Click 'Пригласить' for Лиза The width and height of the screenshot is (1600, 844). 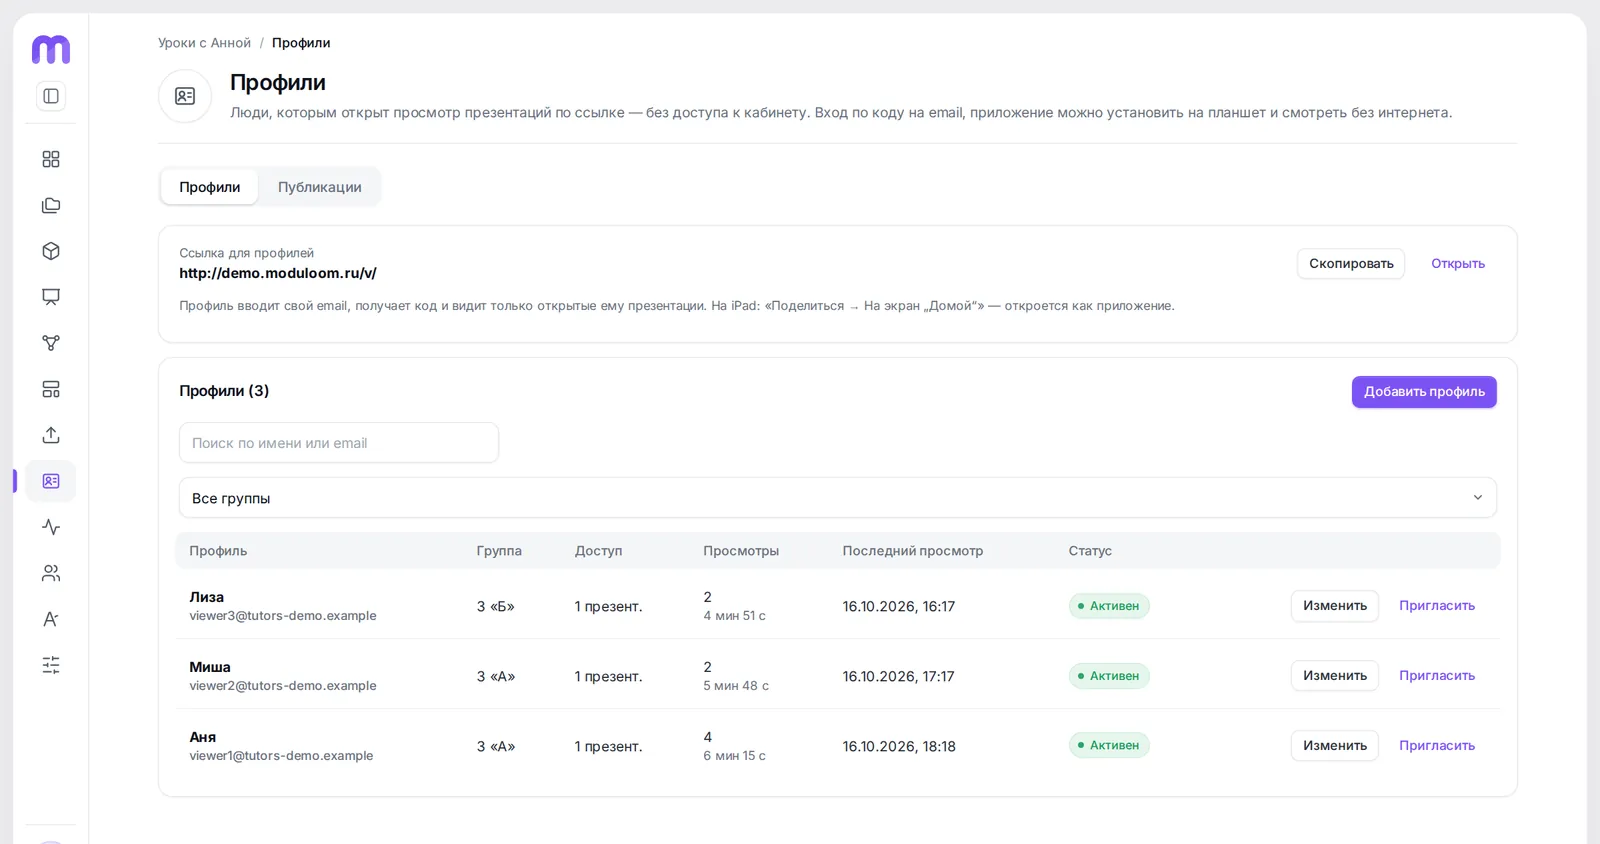pos(1437,606)
